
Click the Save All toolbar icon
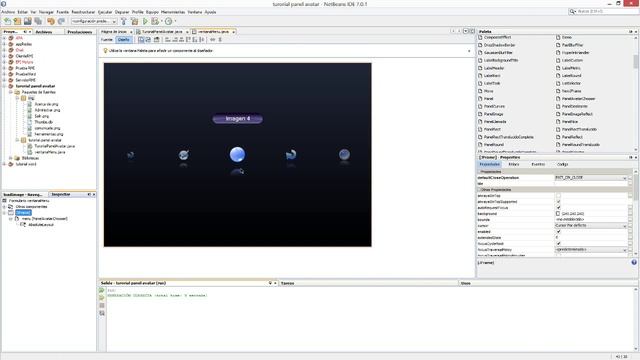[38, 21]
